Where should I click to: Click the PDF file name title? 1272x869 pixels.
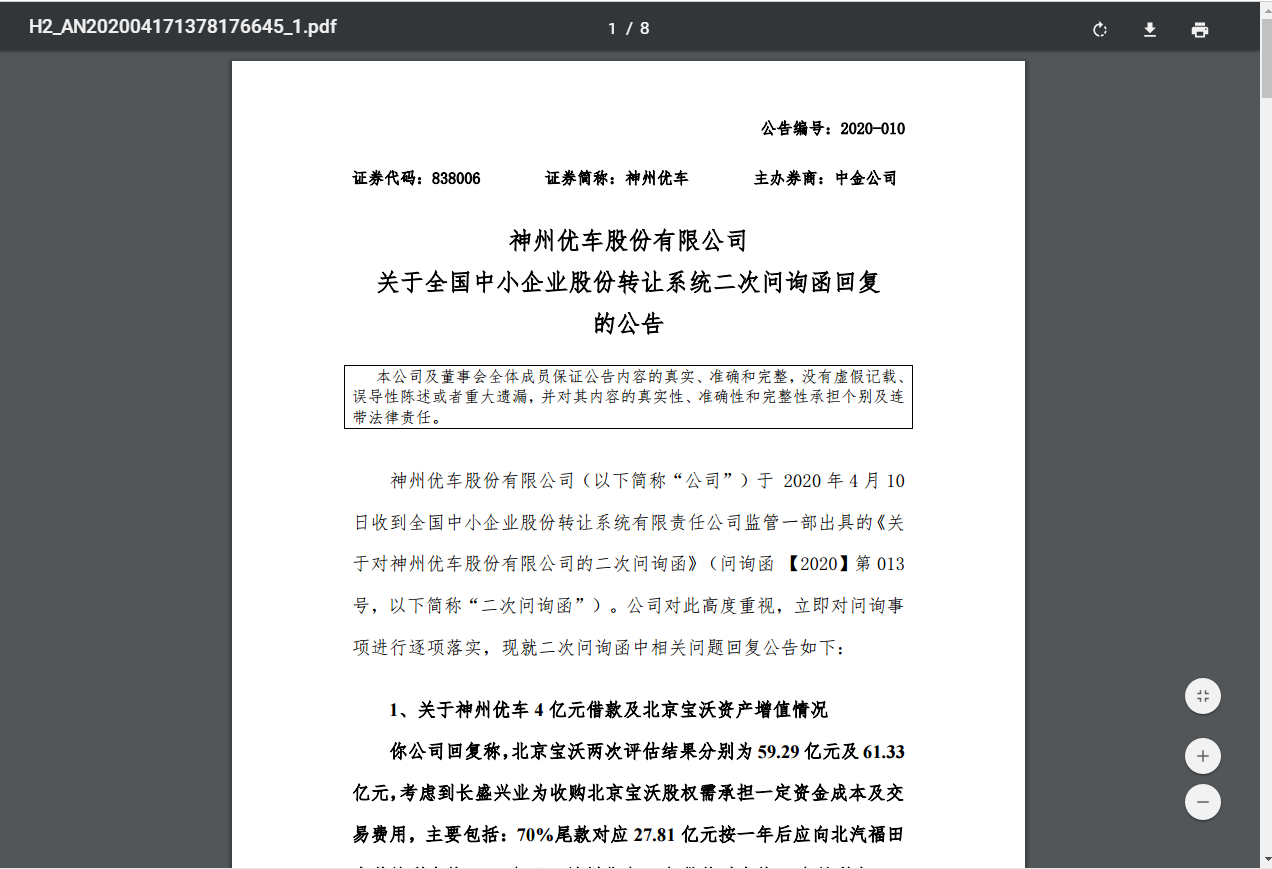(183, 27)
